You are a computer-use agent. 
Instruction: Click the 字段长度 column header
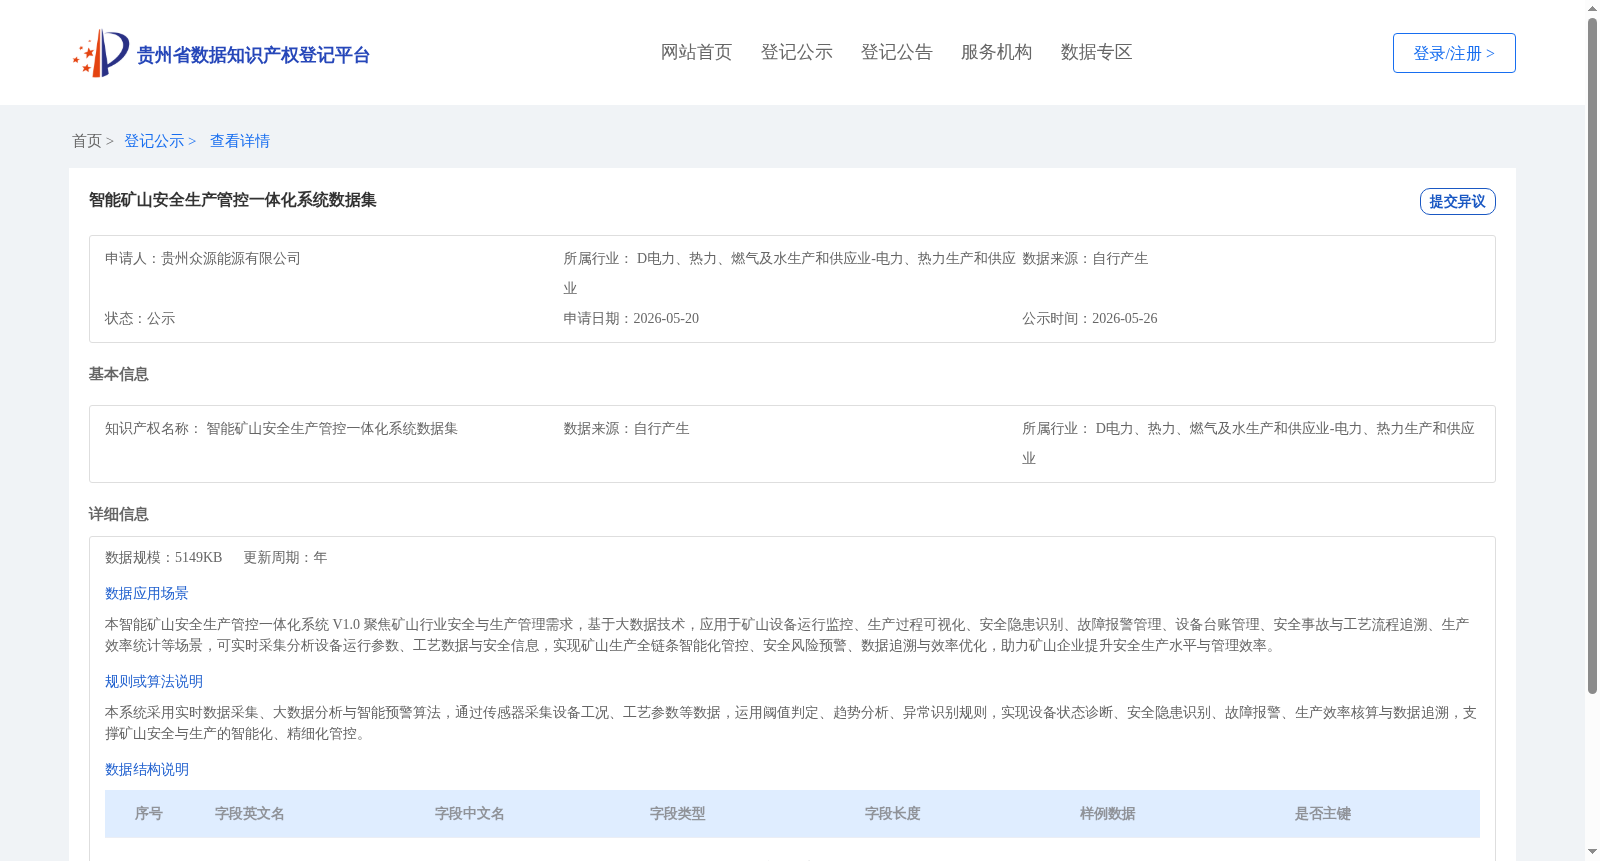tap(893, 814)
